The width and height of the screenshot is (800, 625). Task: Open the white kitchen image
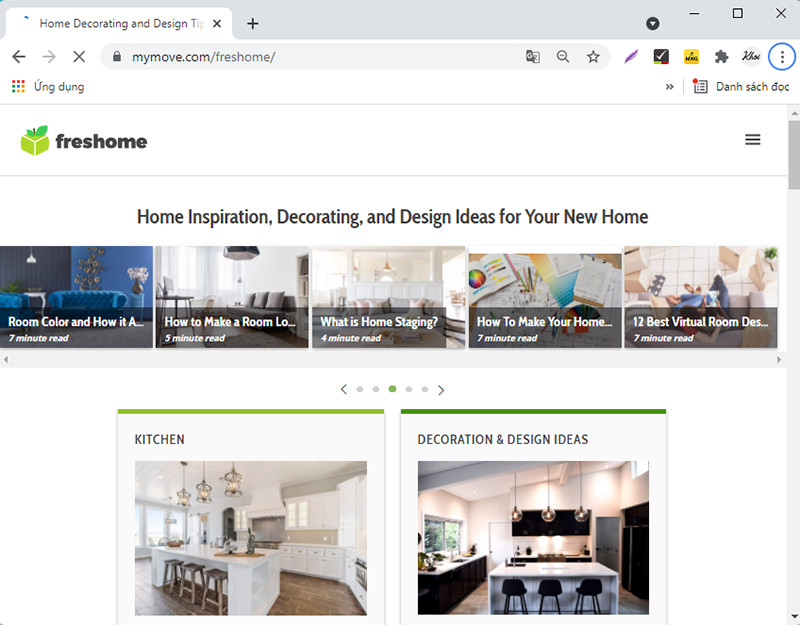251,538
